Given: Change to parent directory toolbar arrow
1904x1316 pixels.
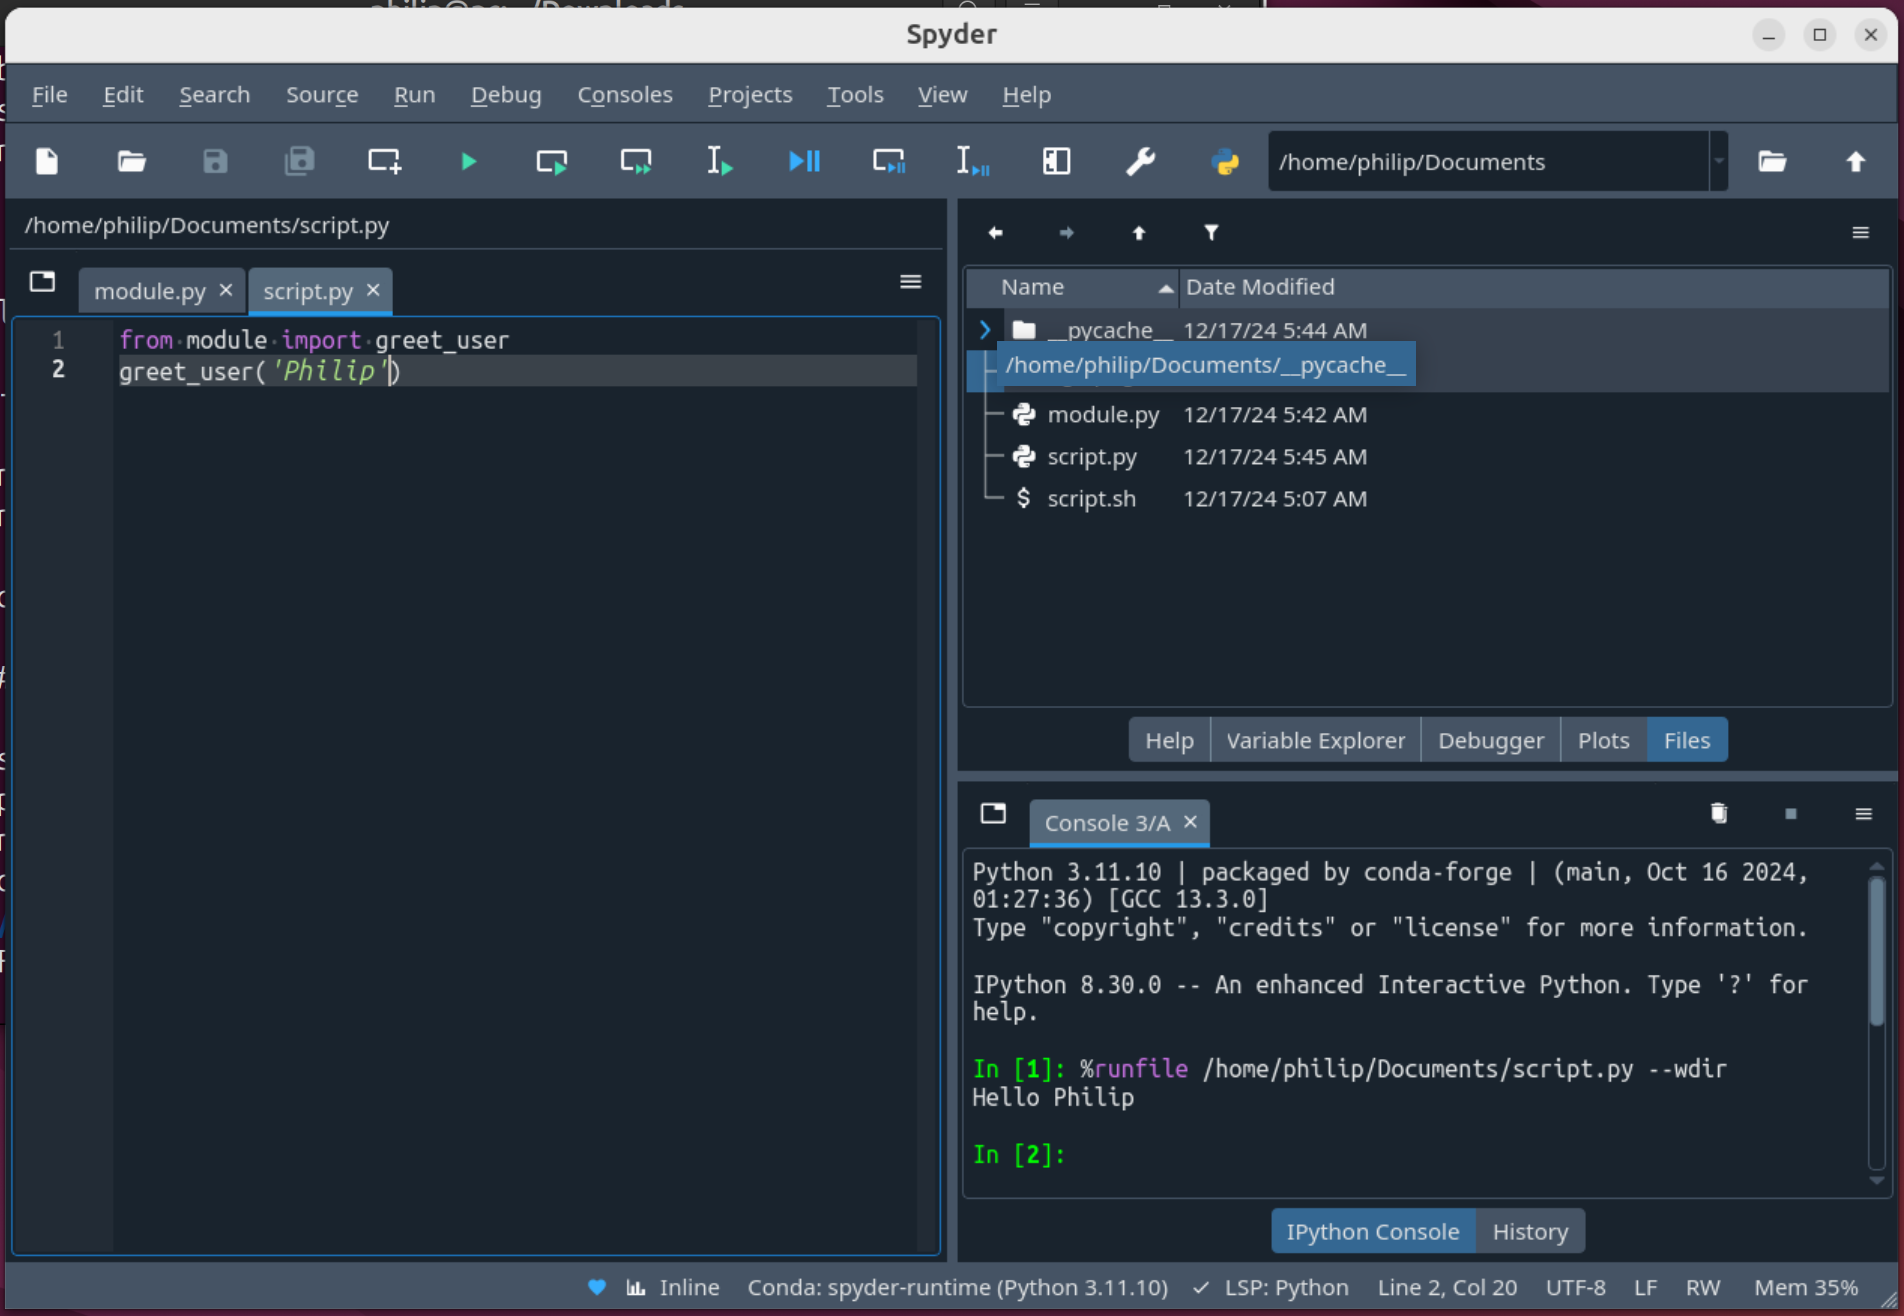Looking at the screenshot, I should pos(1855,161).
